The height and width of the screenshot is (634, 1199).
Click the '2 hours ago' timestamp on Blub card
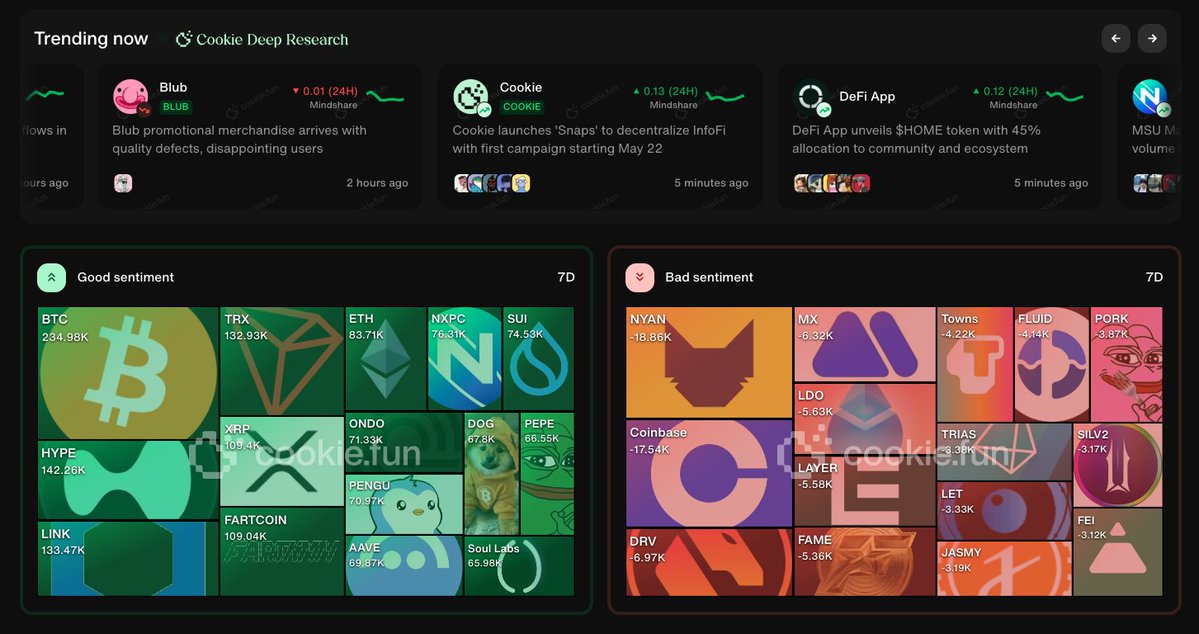coord(377,183)
